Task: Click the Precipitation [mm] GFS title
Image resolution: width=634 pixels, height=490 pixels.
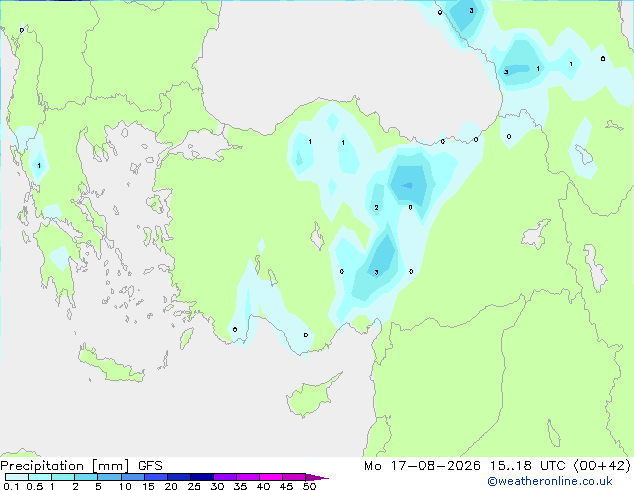Action: point(81,466)
